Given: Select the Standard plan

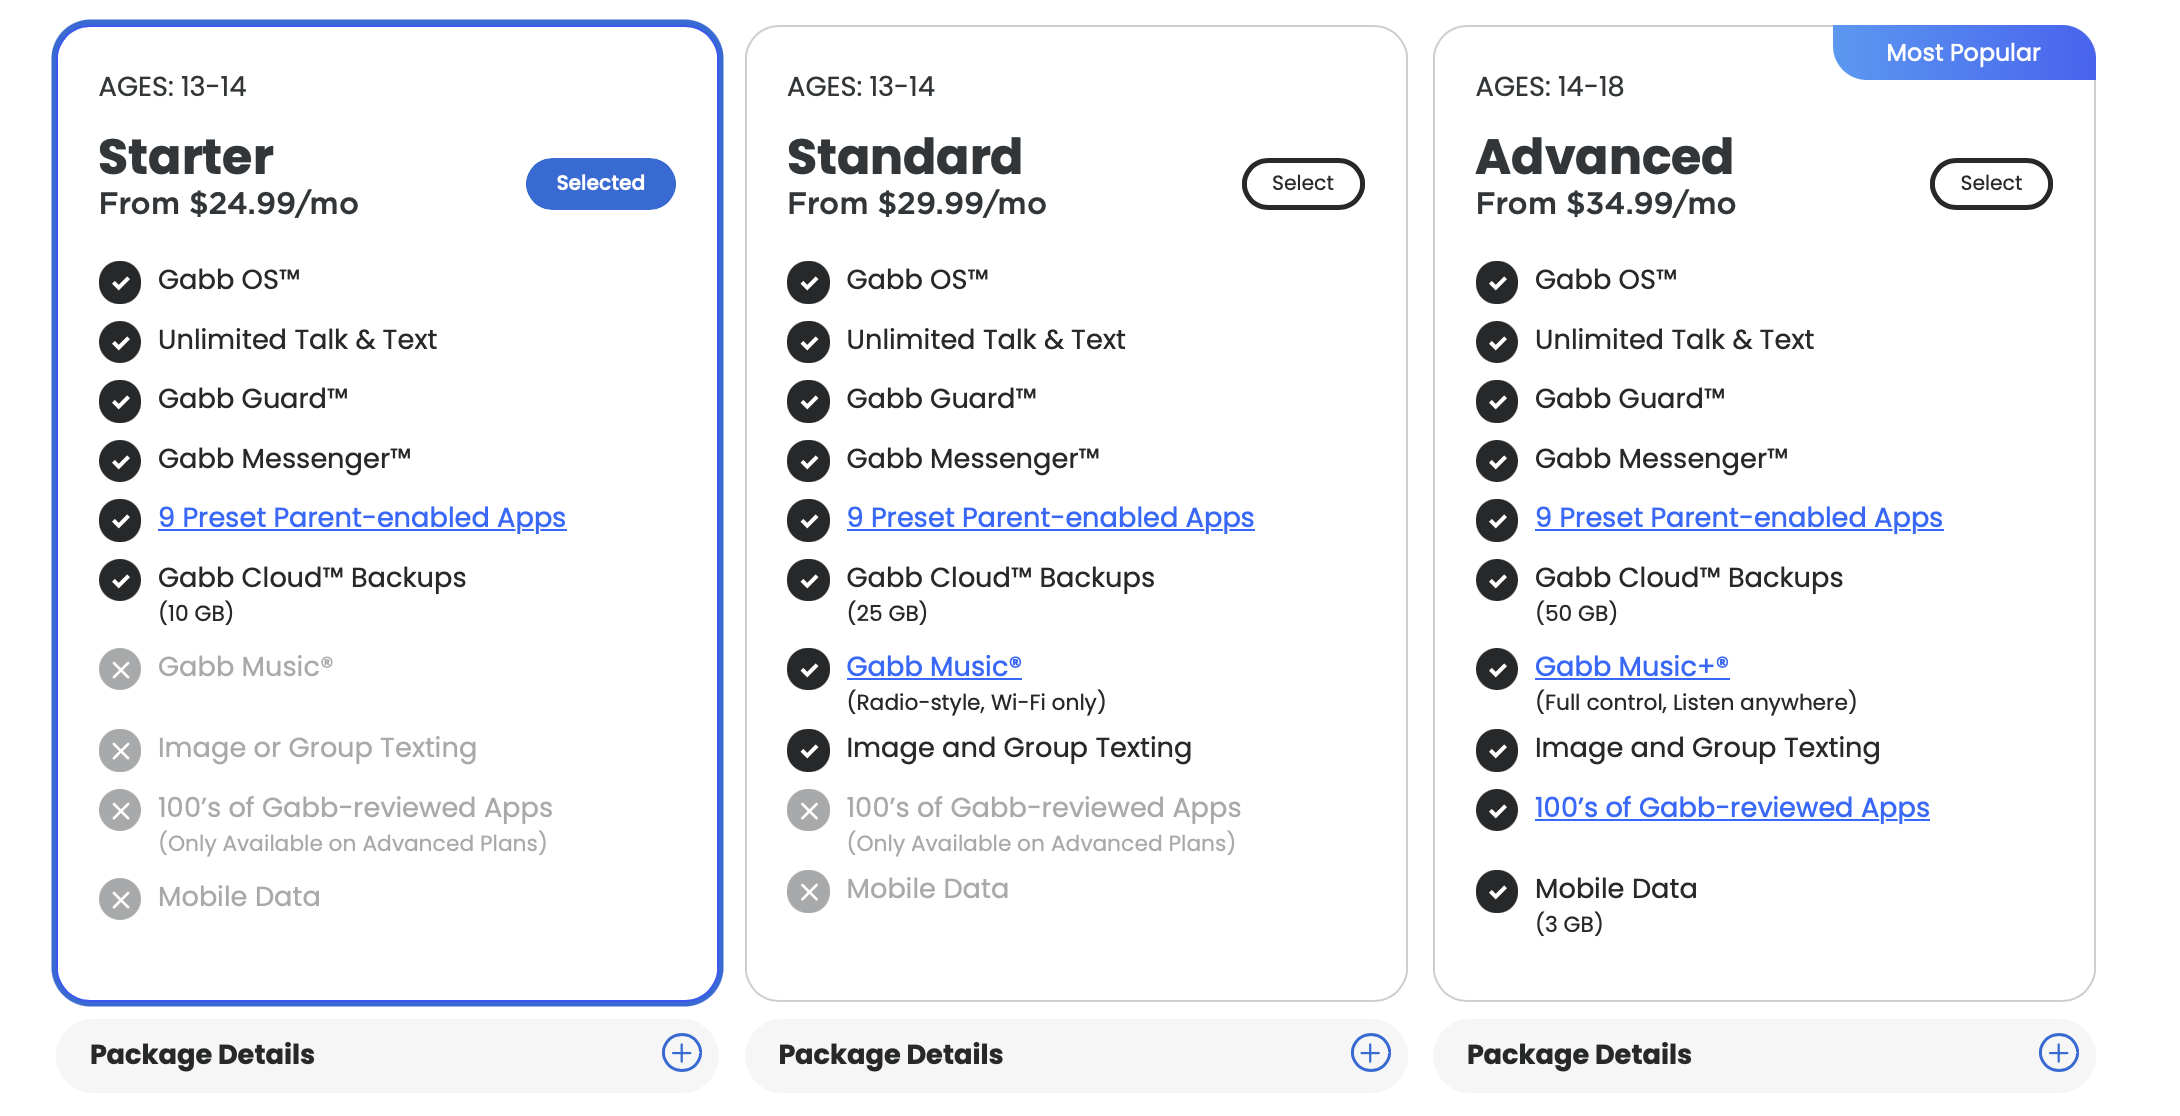Looking at the screenshot, I should 1302,183.
